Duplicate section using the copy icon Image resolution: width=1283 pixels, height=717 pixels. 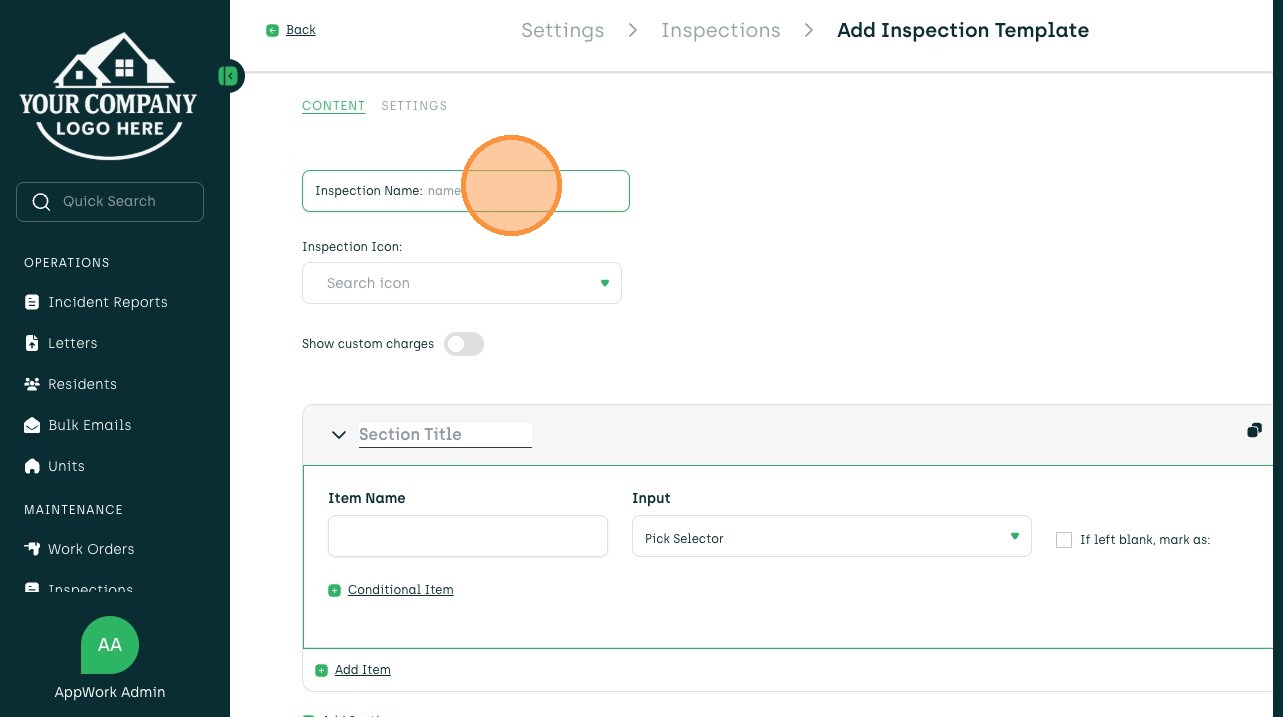tap(1254, 431)
